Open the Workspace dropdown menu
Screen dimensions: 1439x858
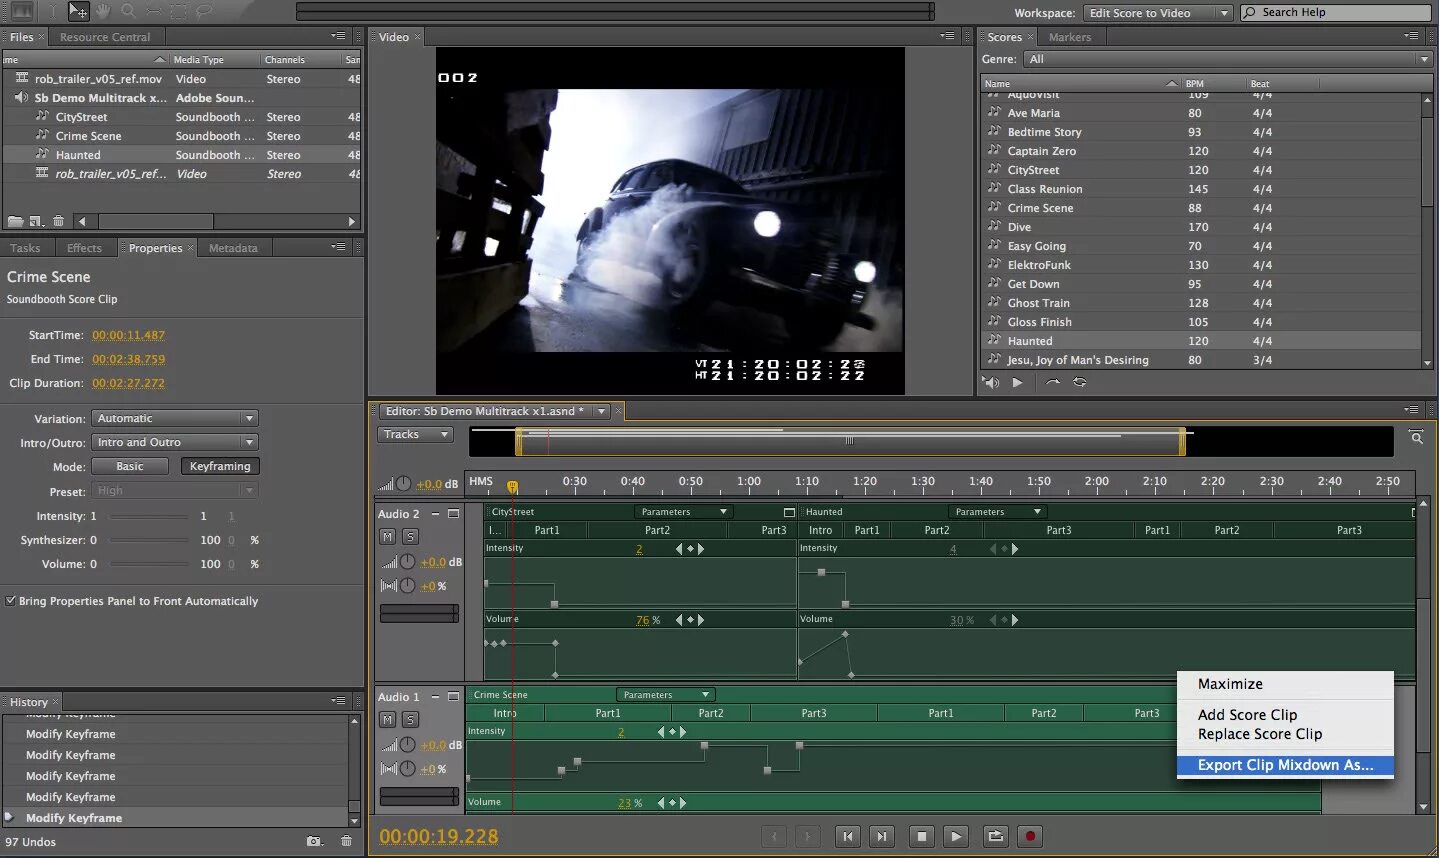pos(1158,13)
